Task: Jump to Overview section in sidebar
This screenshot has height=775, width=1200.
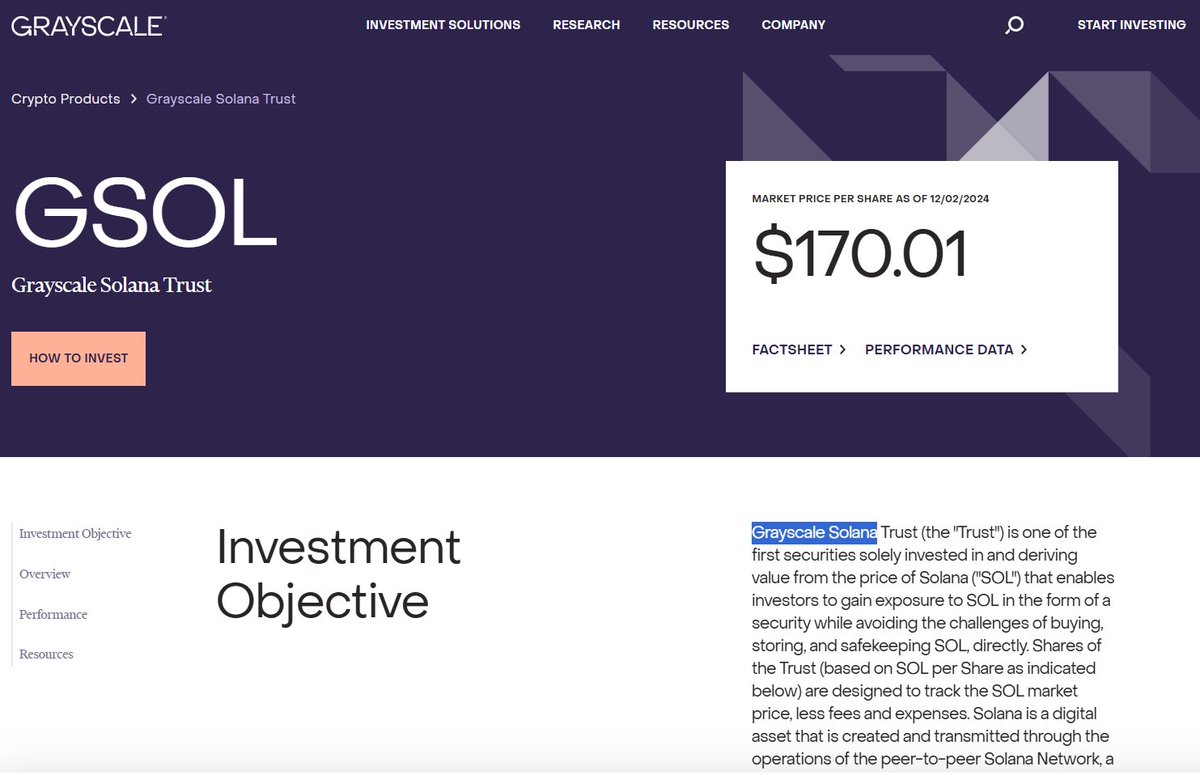Action: pyautogui.click(x=45, y=574)
